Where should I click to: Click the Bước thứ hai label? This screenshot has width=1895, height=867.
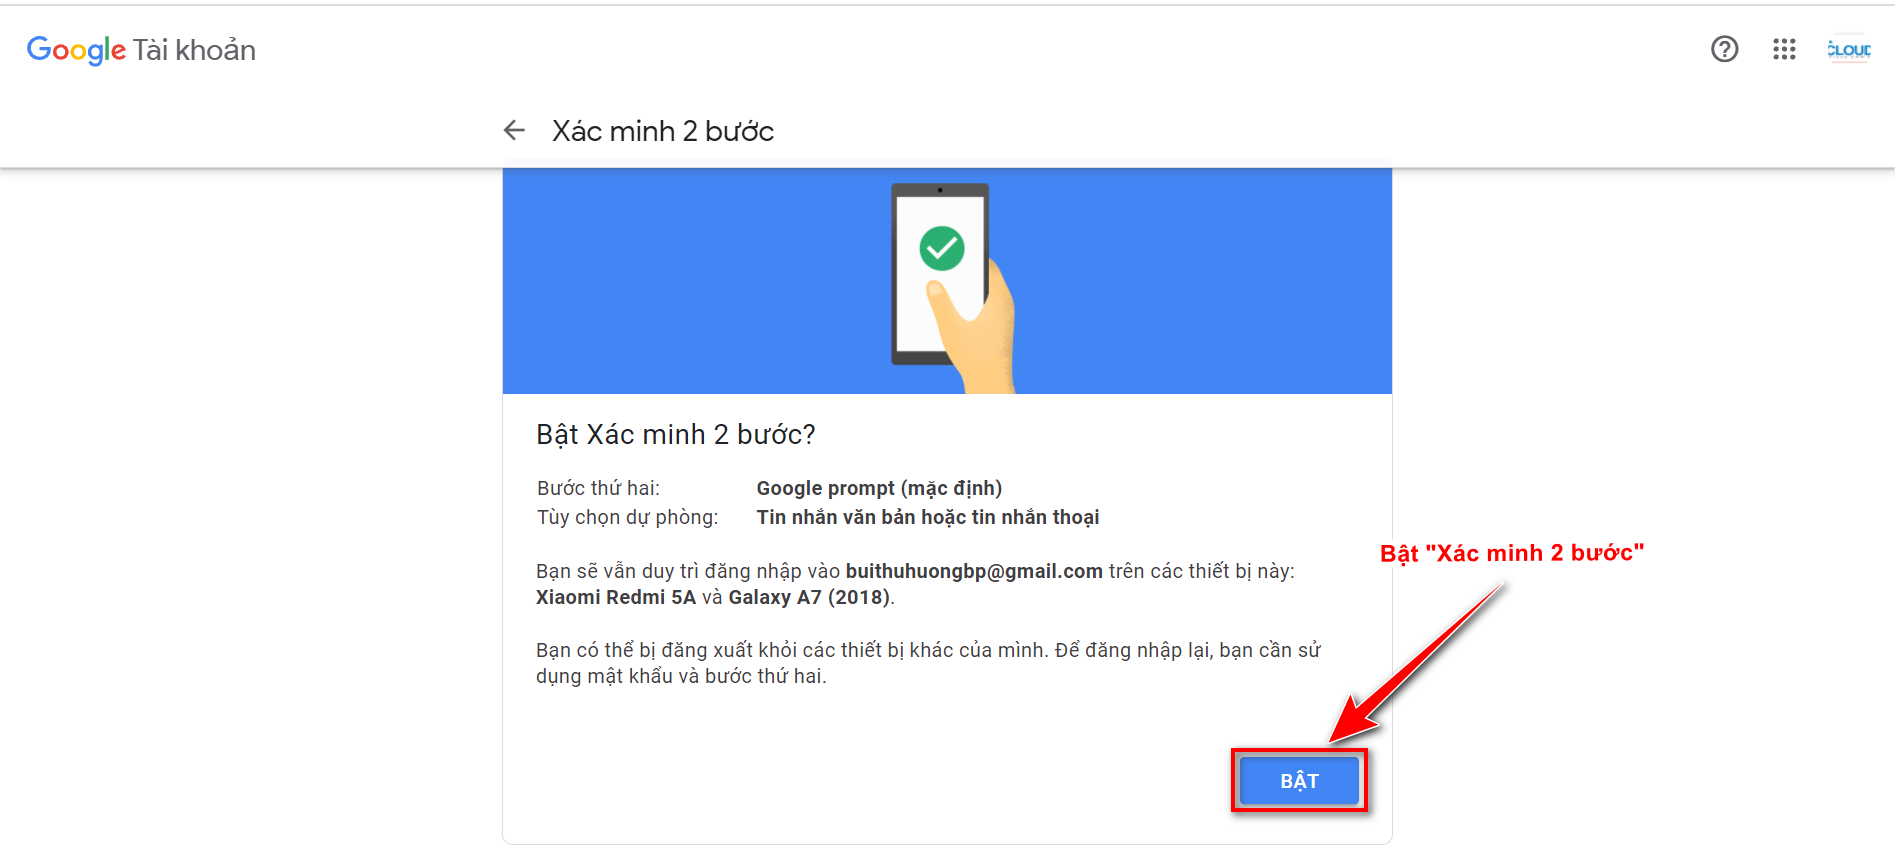pos(598,488)
